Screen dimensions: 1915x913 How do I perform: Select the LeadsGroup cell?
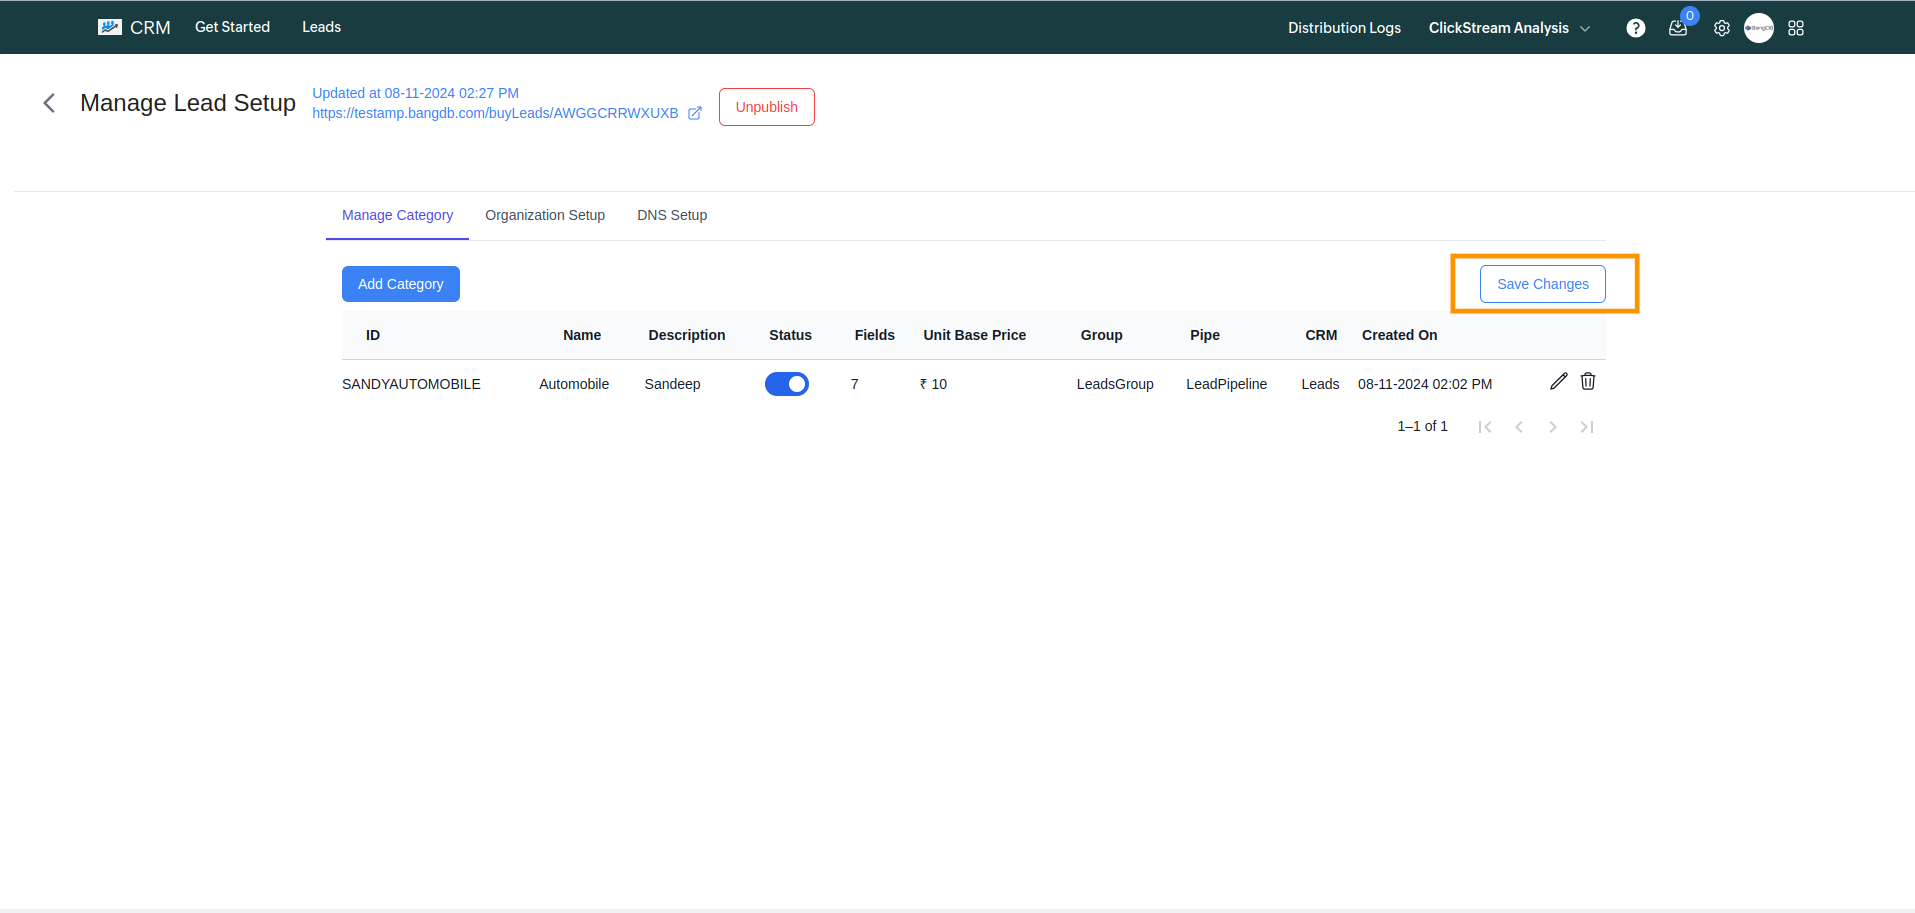pos(1115,384)
